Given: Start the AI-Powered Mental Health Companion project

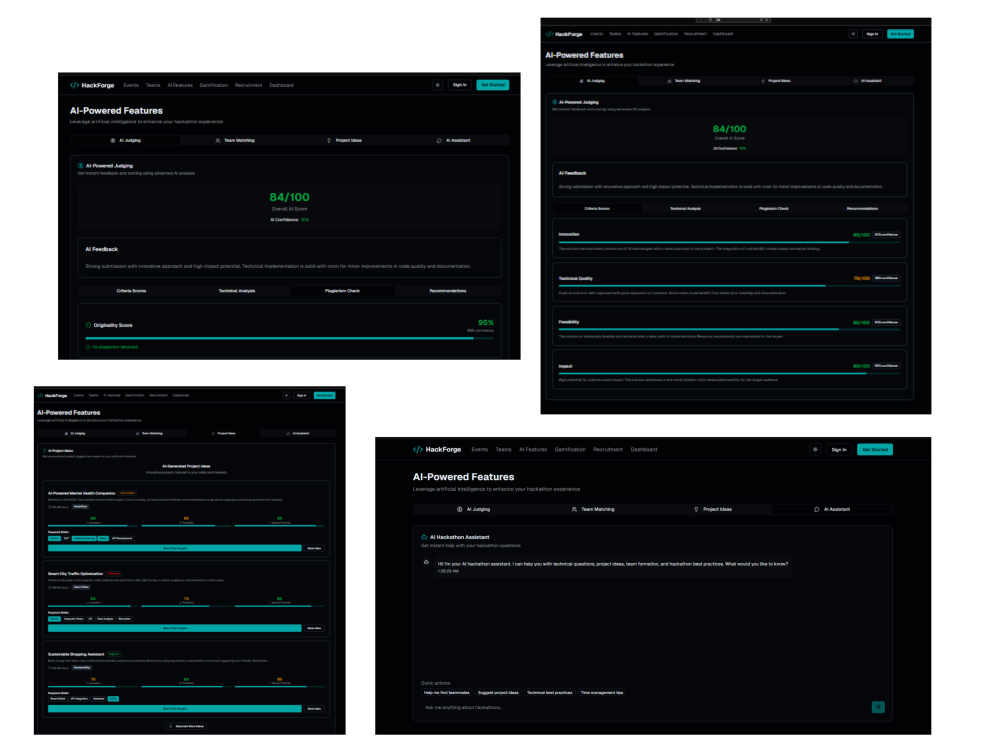Looking at the screenshot, I should pyautogui.click(x=175, y=548).
